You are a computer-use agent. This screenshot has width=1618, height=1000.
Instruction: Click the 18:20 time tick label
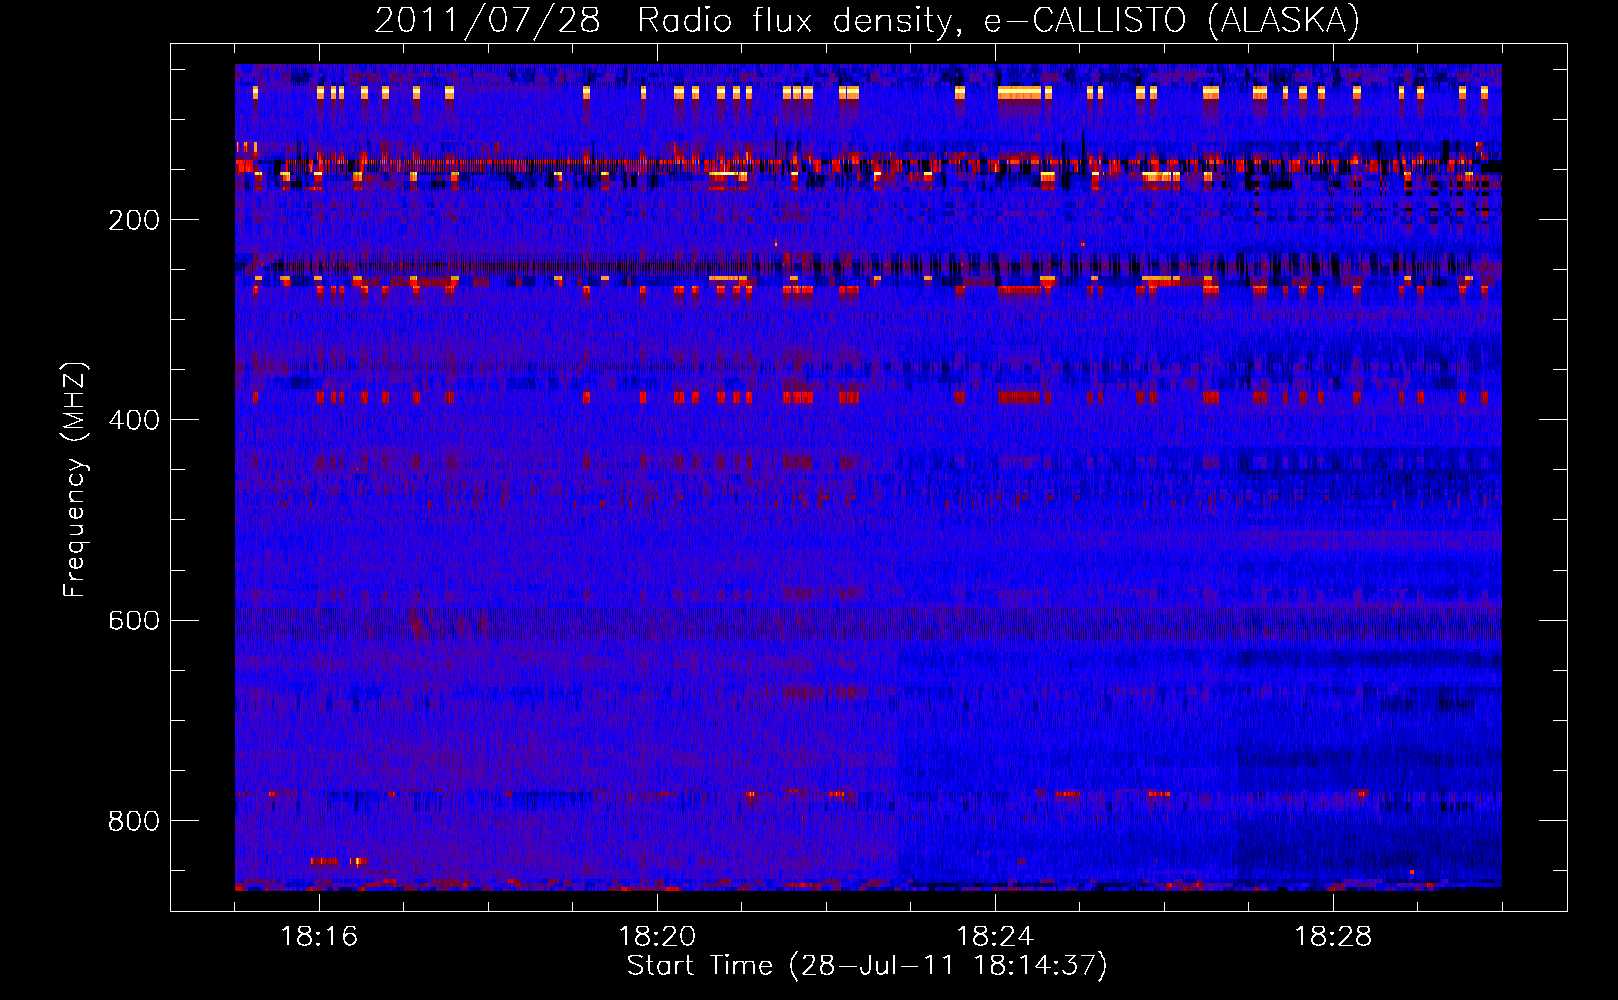pos(657,937)
